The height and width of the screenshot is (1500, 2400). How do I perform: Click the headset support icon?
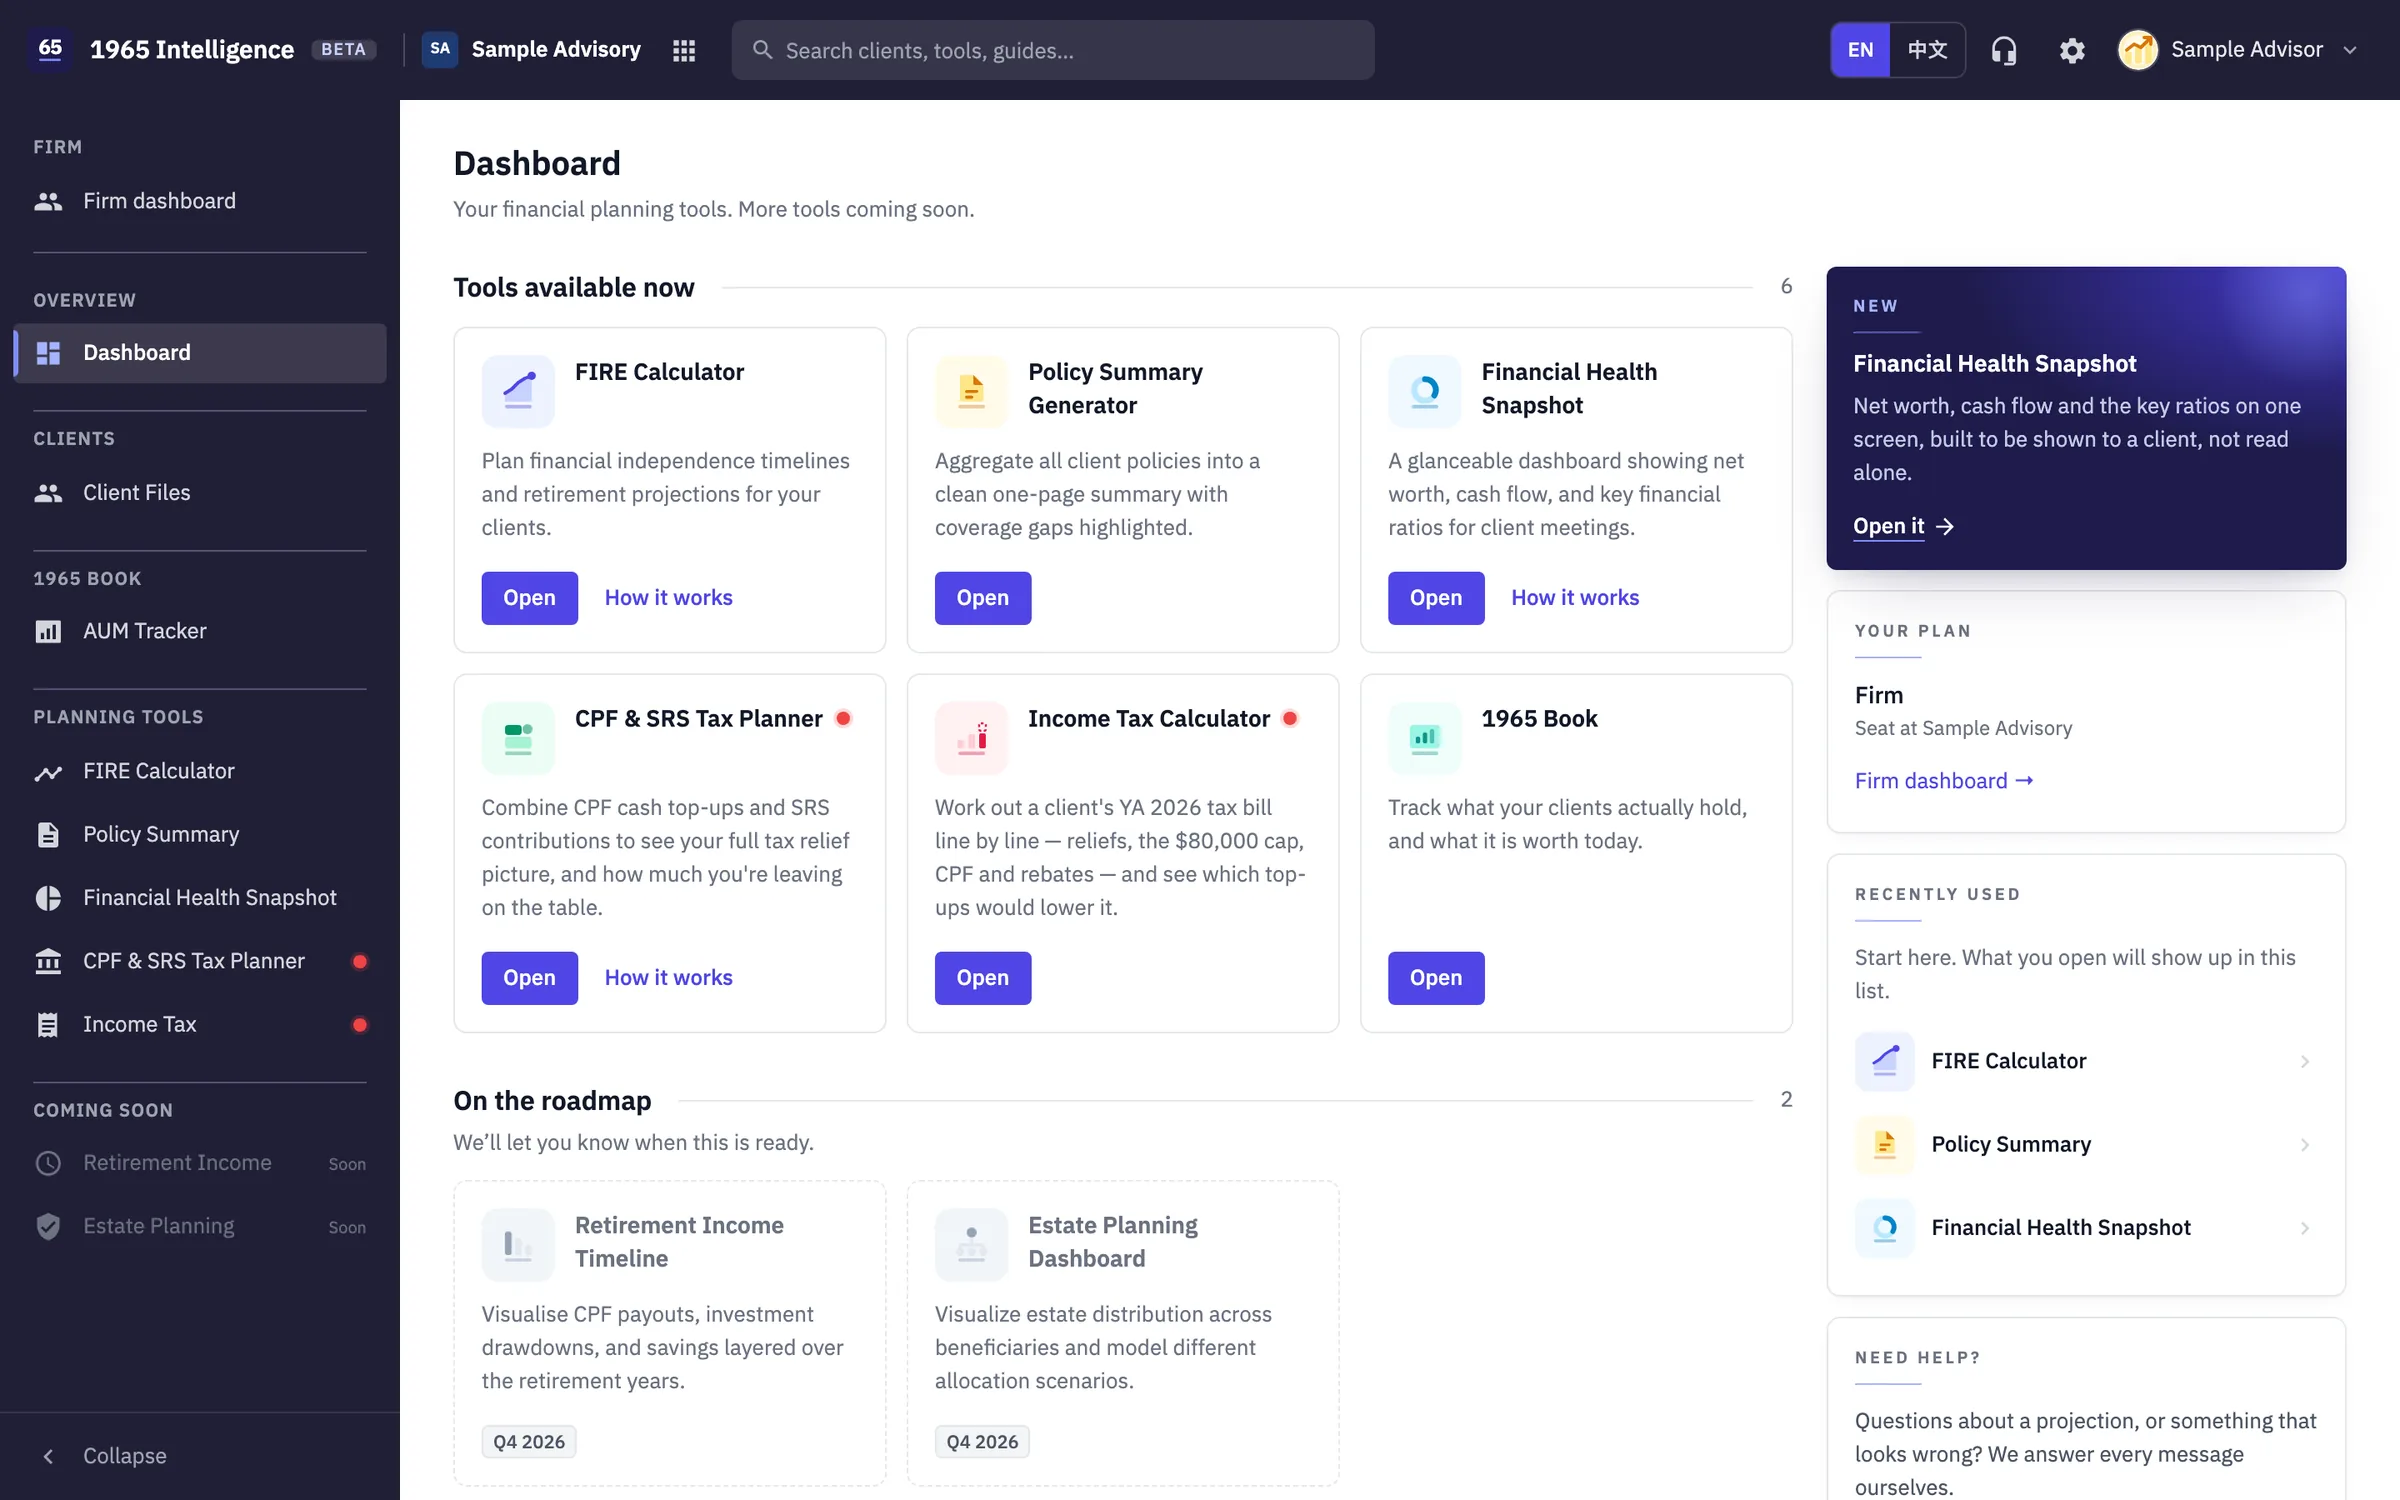2003,50
